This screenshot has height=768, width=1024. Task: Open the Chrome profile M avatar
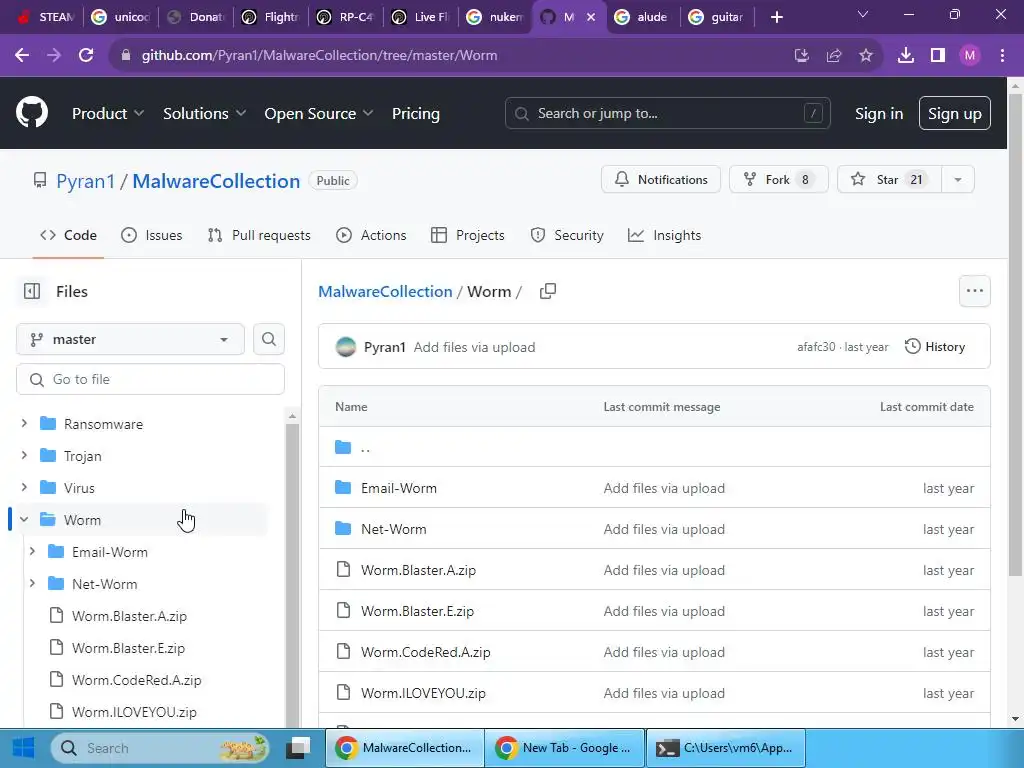pyautogui.click(x=970, y=56)
